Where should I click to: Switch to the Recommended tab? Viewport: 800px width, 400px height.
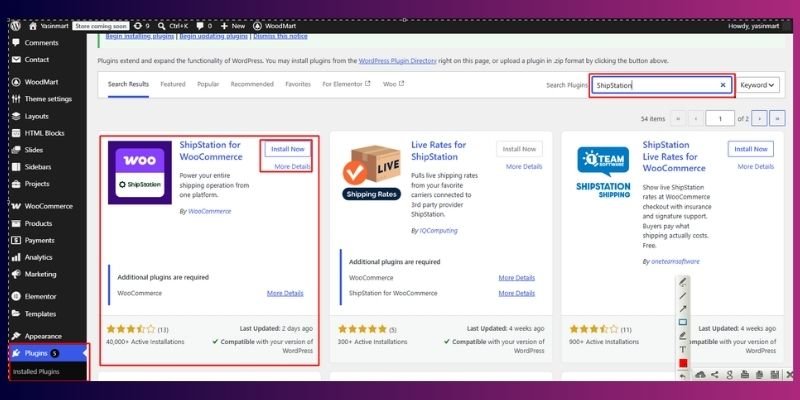pos(252,84)
